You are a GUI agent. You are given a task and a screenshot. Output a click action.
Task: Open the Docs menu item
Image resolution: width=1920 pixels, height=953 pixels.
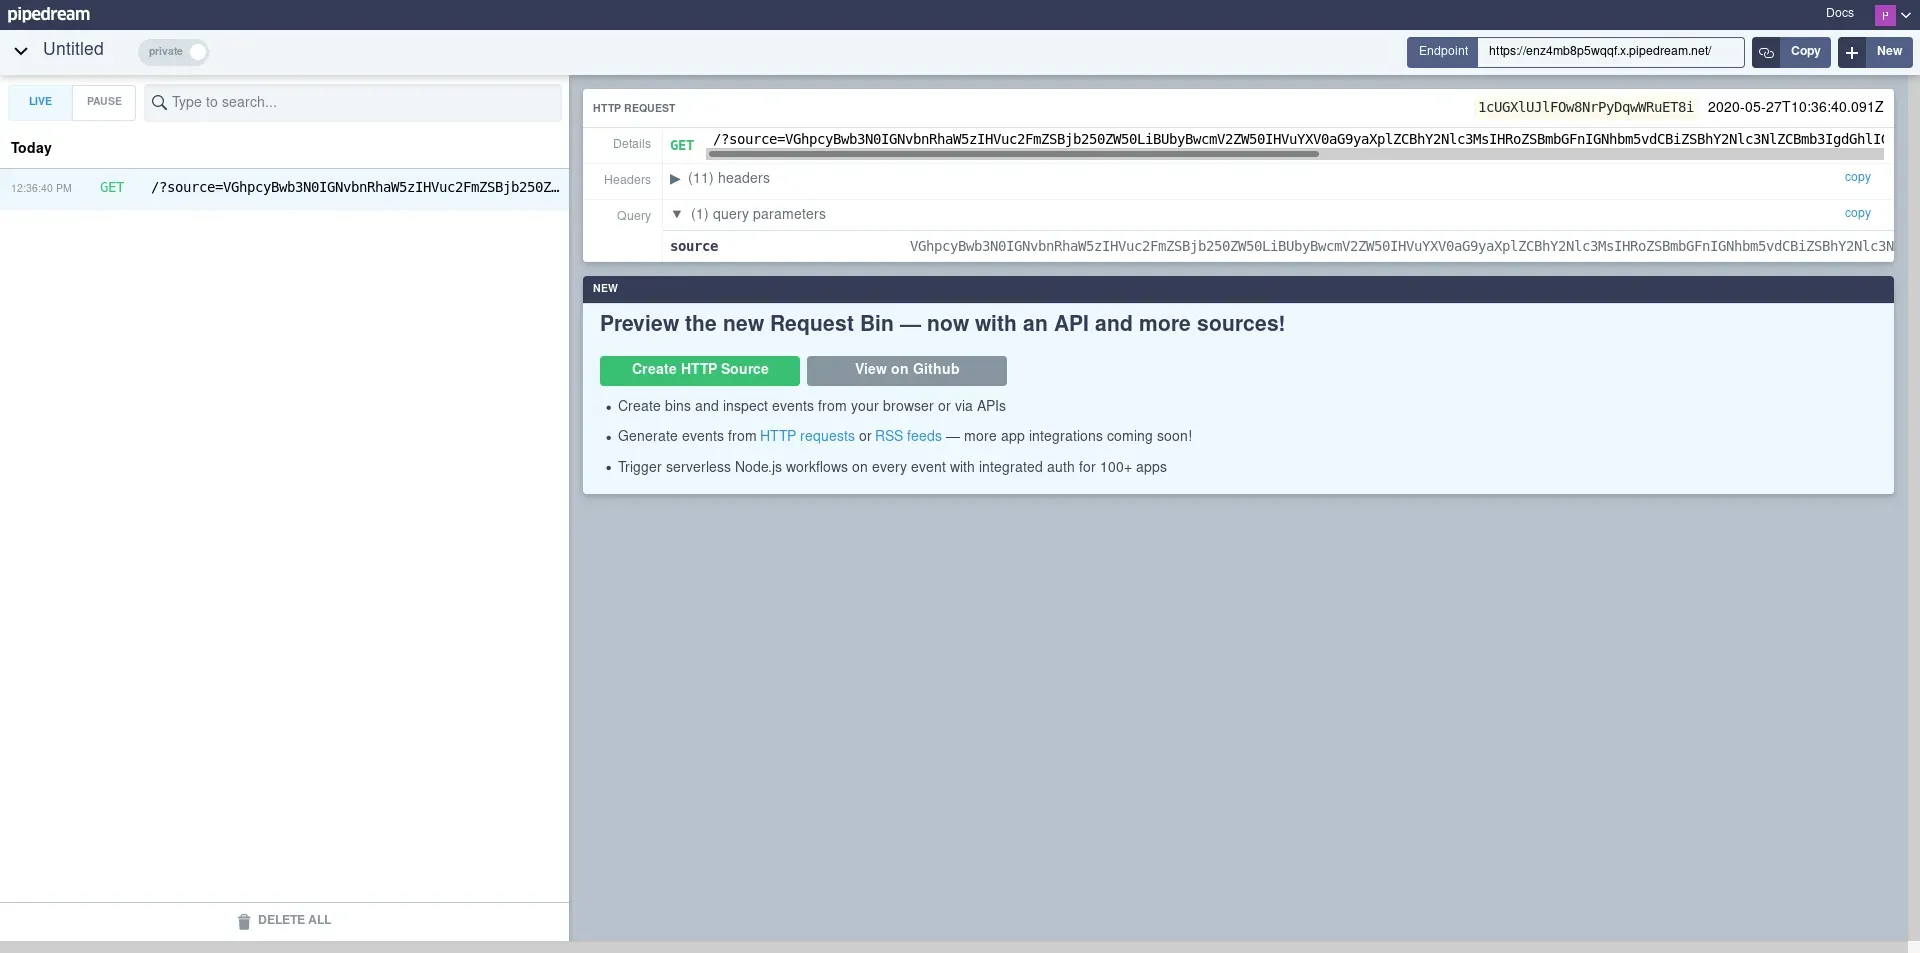(x=1839, y=13)
